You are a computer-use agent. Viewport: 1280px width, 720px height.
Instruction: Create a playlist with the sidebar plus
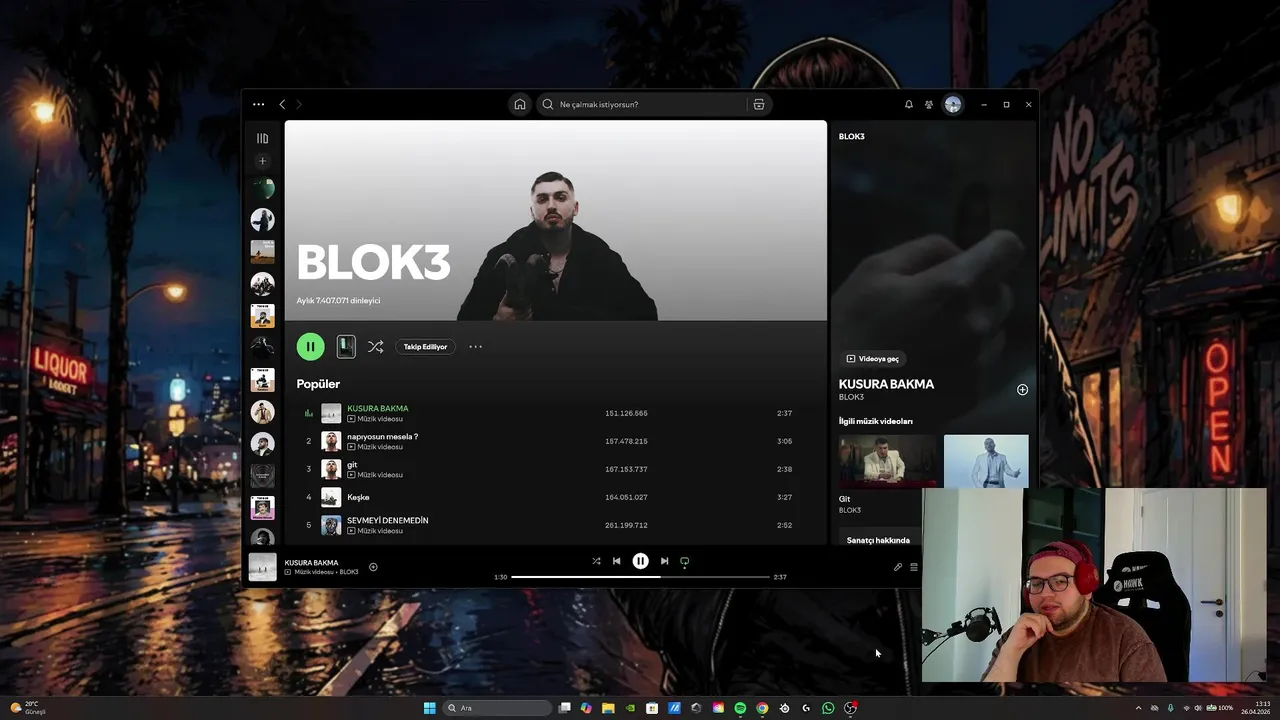pyautogui.click(x=262, y=161)
